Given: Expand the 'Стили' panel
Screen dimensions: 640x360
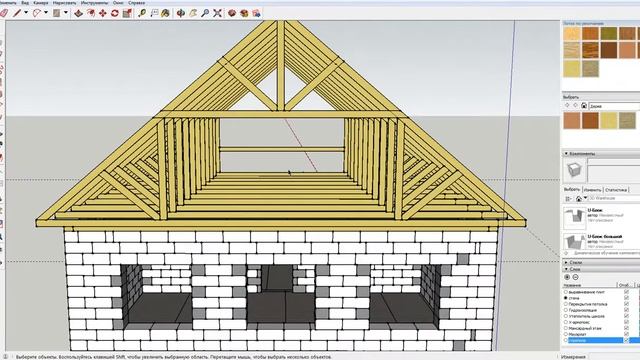Looking at the screenshot, I should click(x=566, y=262).
